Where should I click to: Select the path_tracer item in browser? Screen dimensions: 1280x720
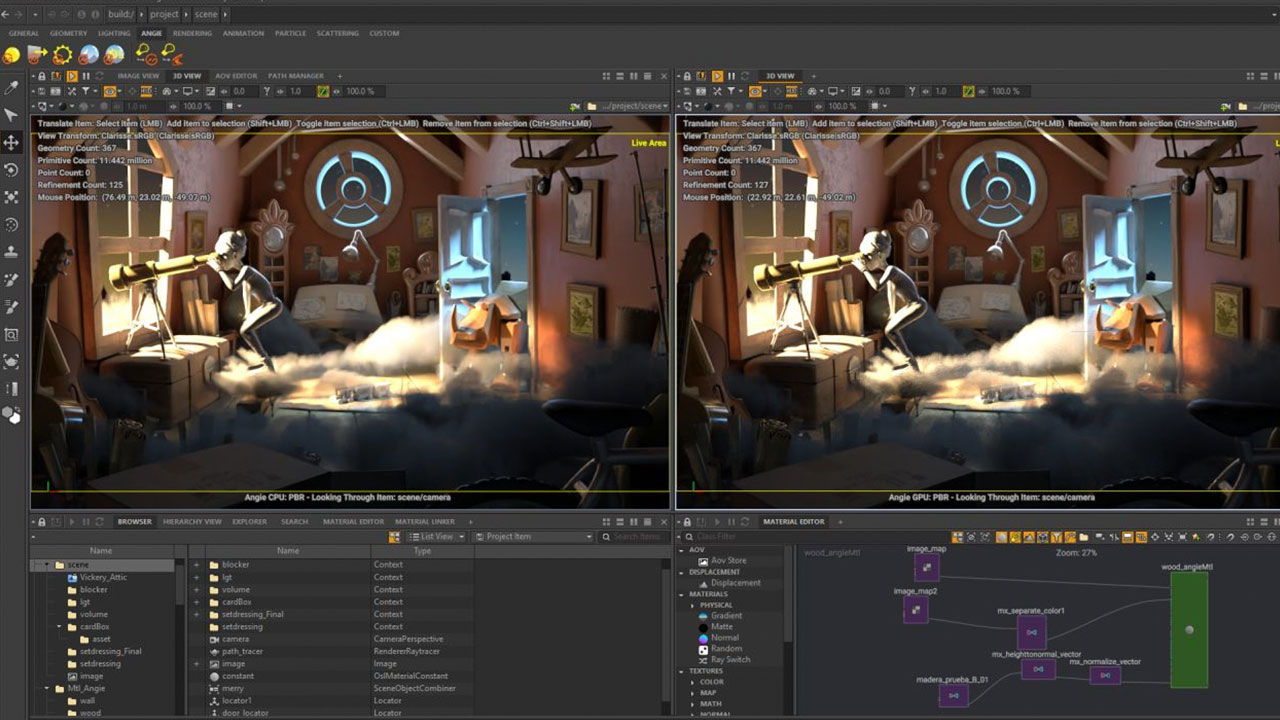(242, 651)
